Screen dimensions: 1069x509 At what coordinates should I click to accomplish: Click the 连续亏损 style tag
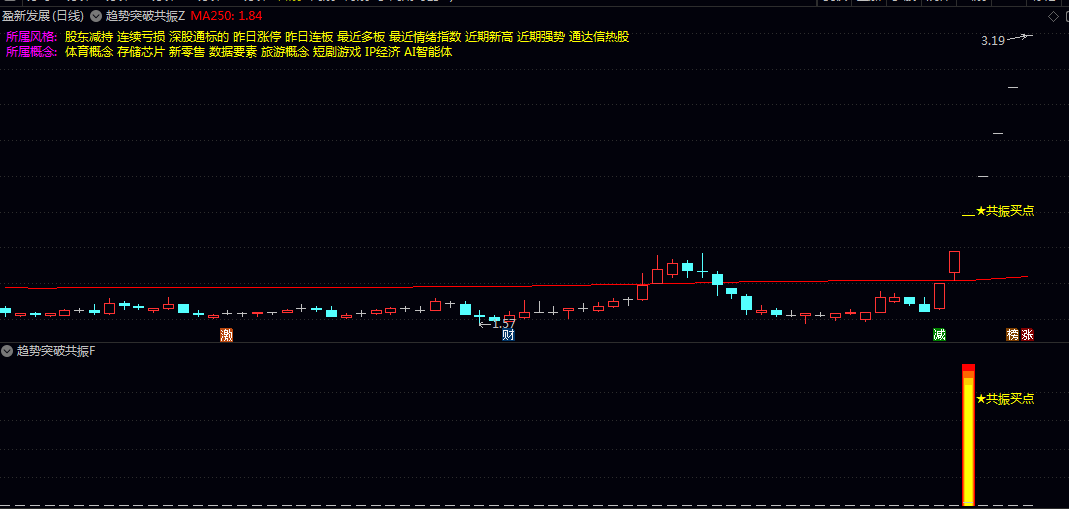(140, 37)
